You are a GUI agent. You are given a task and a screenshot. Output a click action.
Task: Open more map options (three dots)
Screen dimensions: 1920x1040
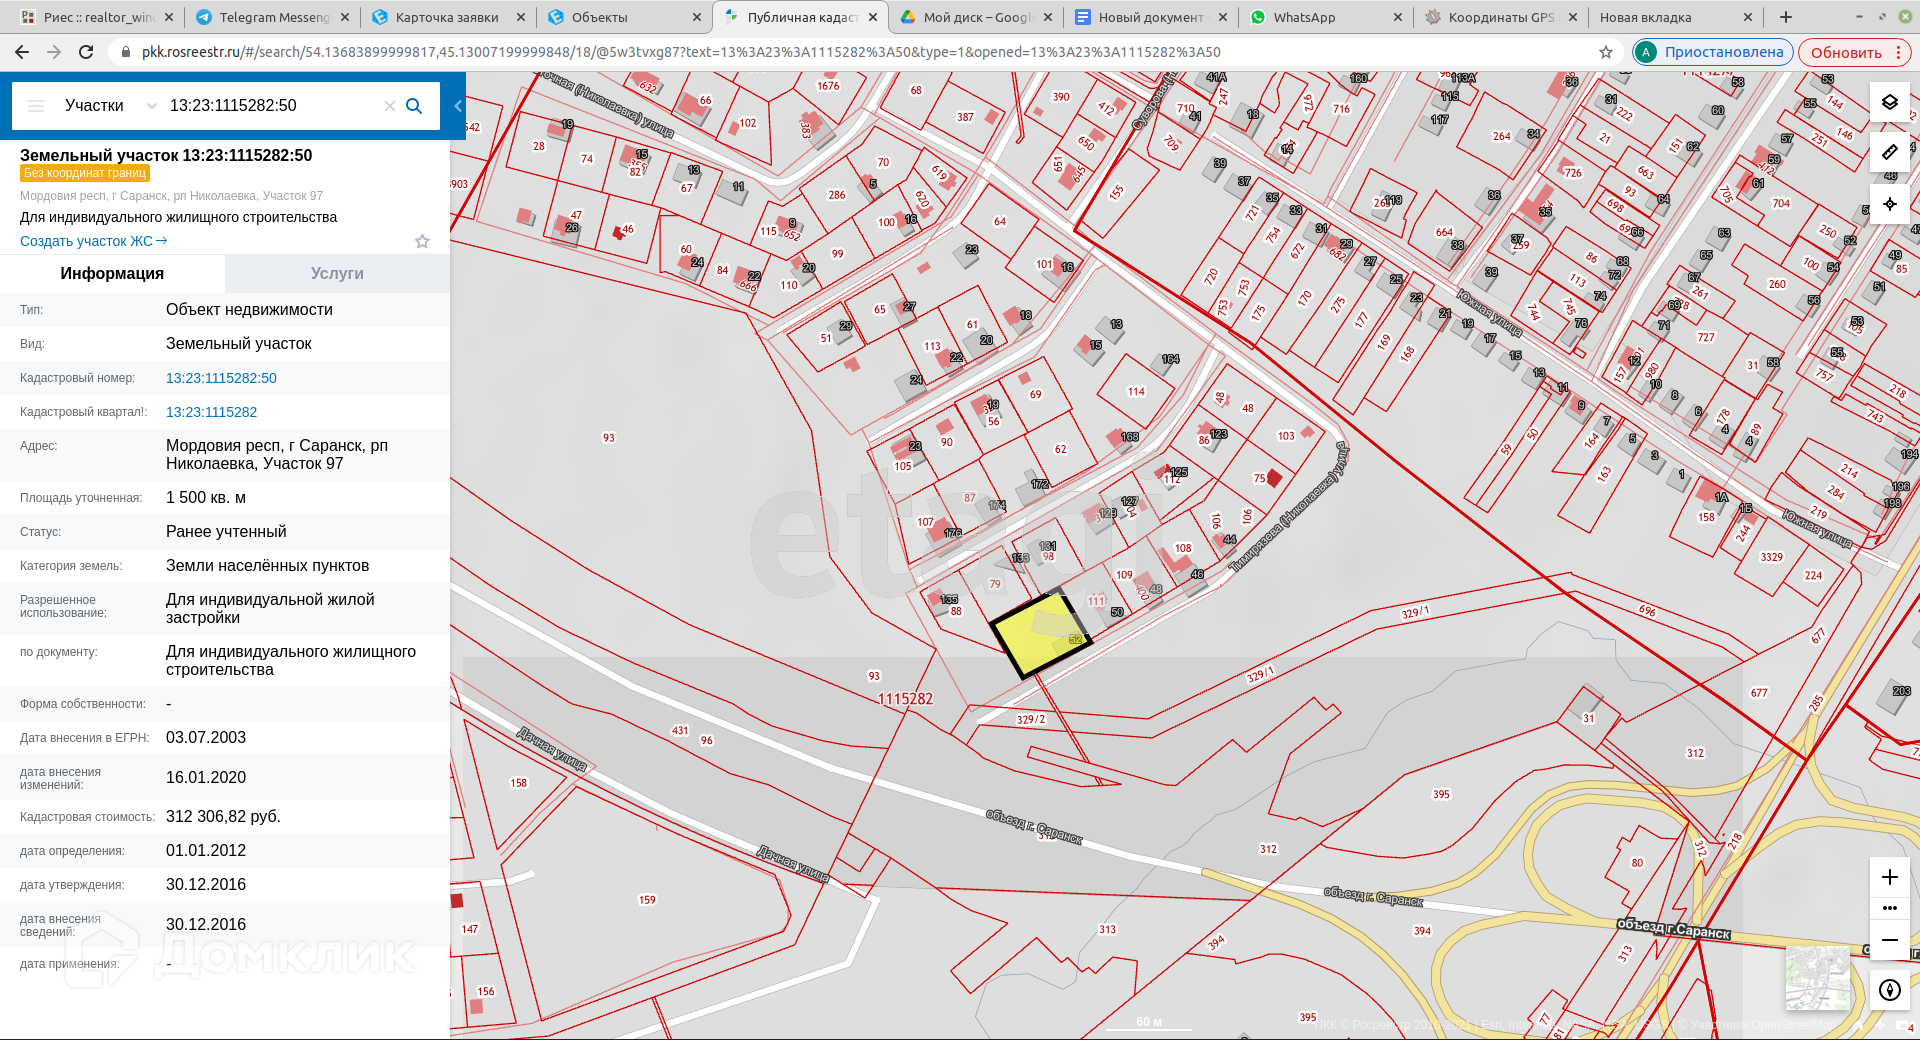coord(1889,908)
